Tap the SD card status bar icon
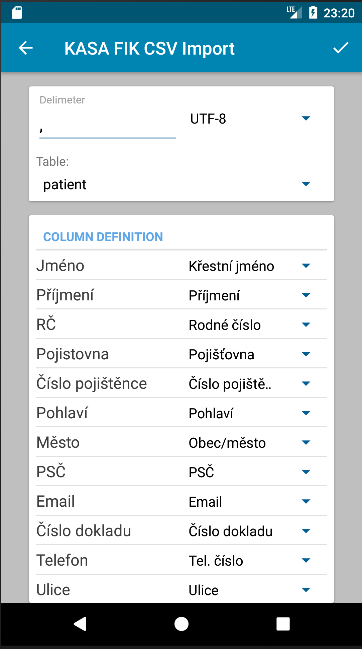Image resolution: width=362 pixels, height=649 pixels. coord(17,12)
